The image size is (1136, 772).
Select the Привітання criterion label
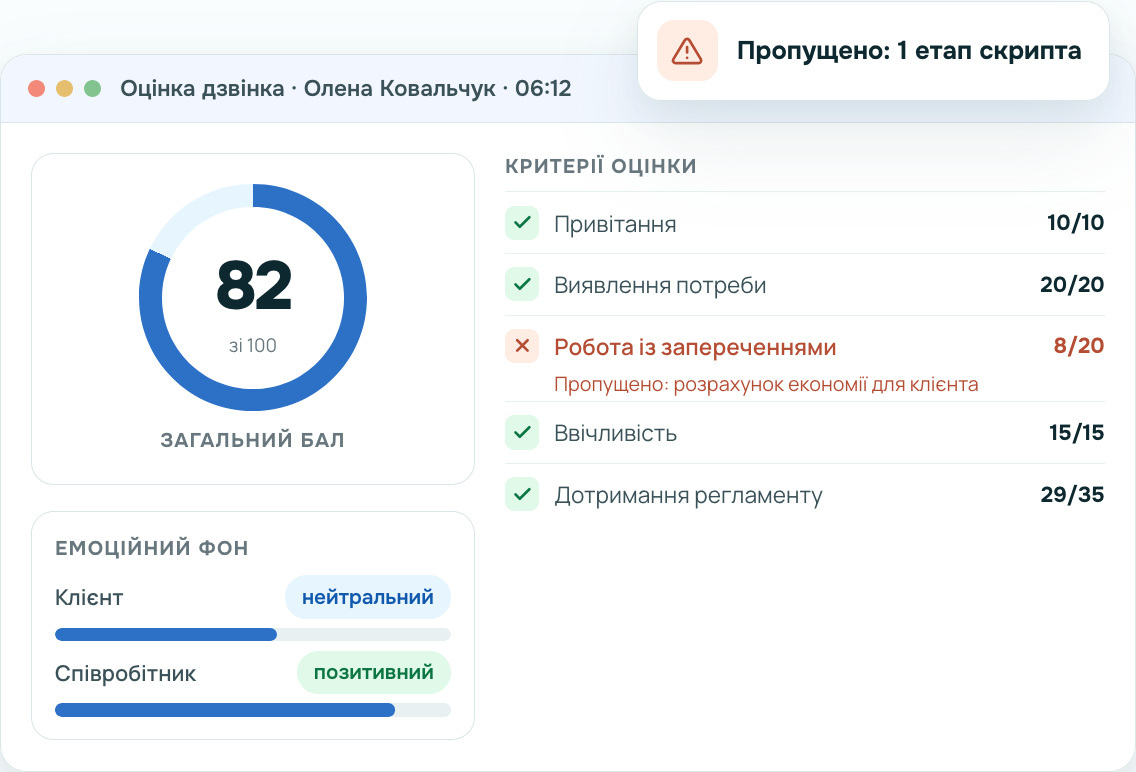(x=615, y=225)
